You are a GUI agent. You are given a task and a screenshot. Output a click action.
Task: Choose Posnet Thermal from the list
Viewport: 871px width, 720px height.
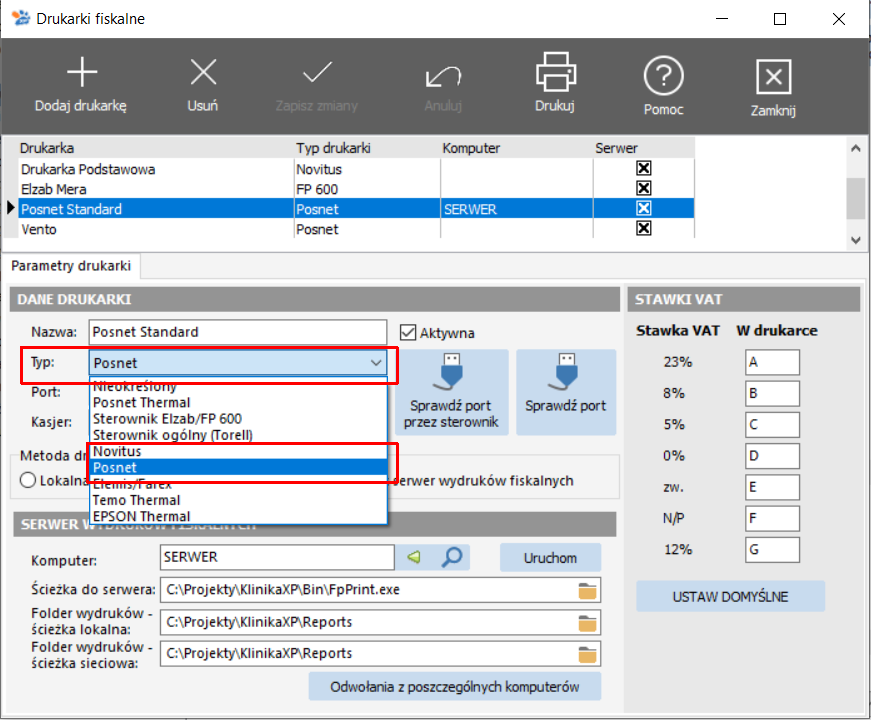coord(238,402)
